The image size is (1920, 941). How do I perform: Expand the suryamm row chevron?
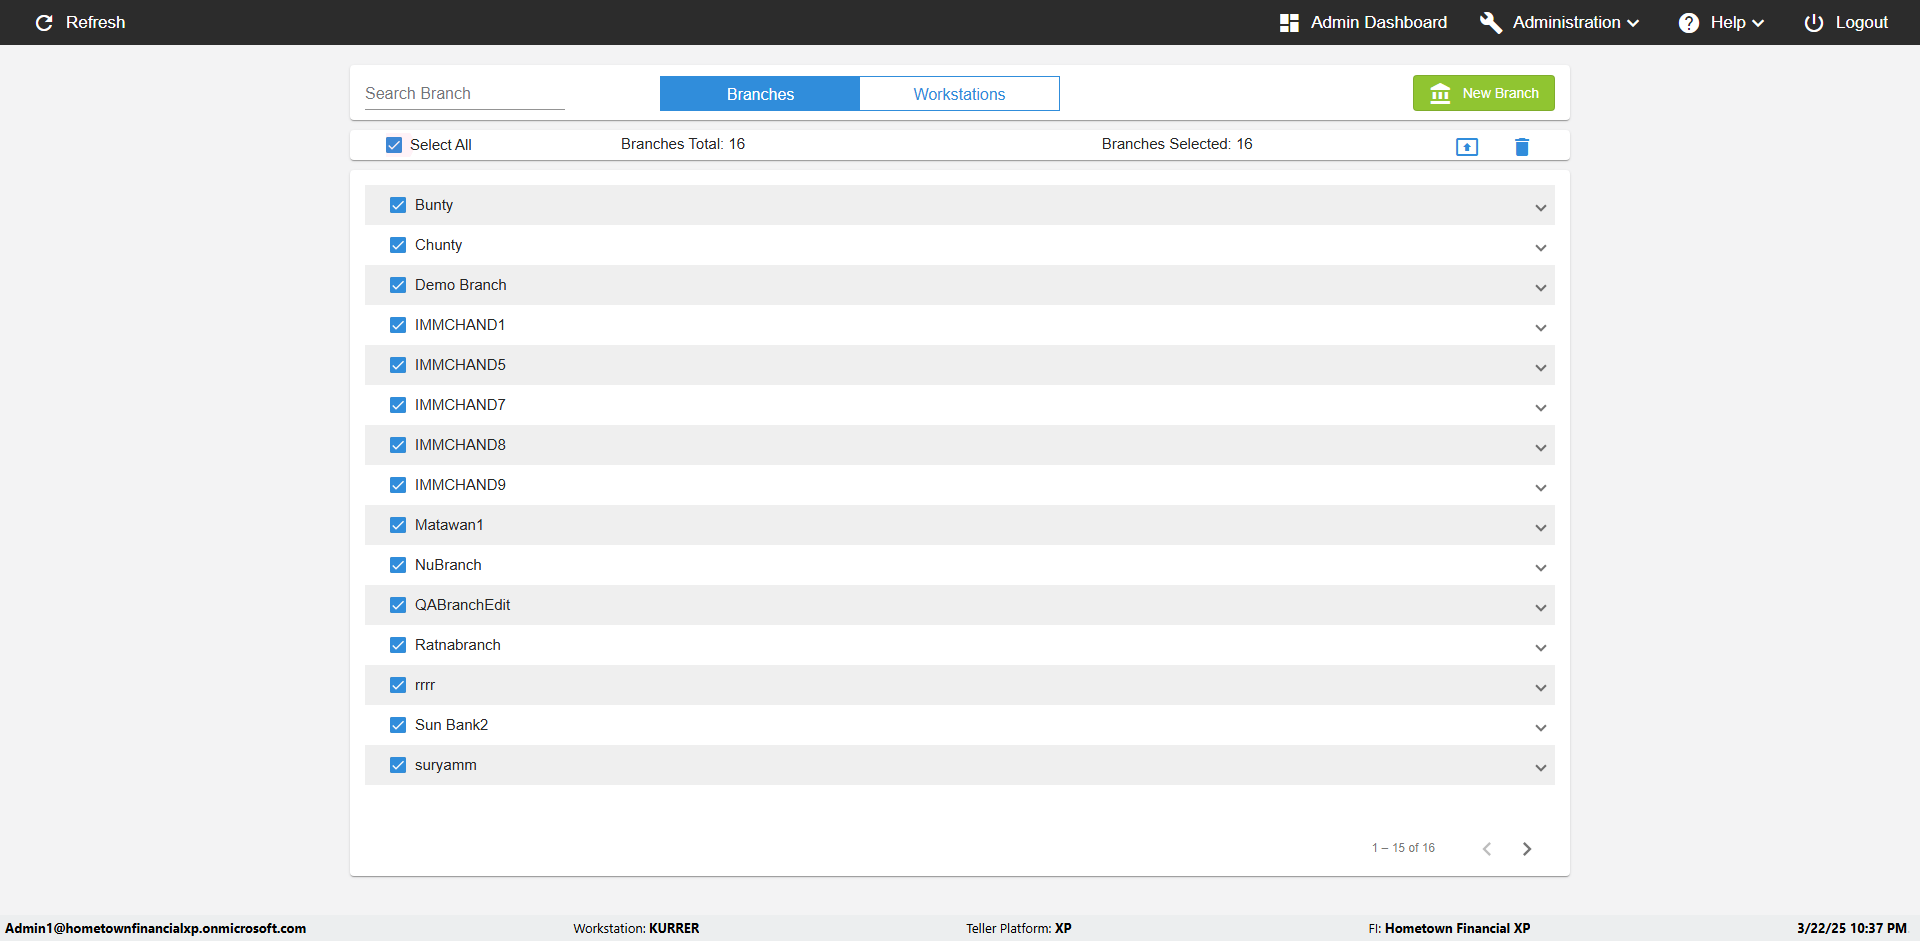tap(1541, 768)
